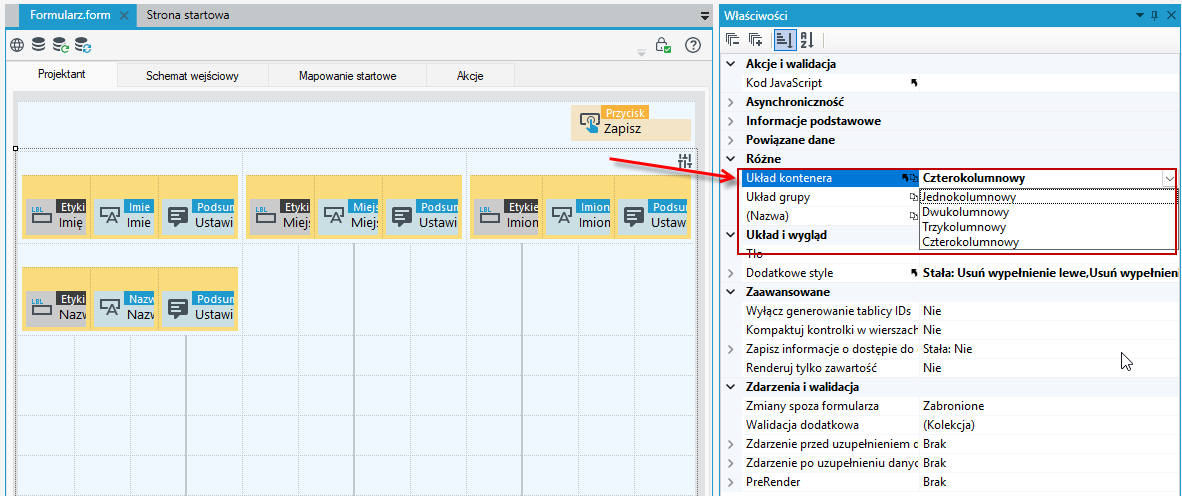The height and width of the screenshot is (496, 1182).
Task: Close the Właściwości panel
Action: point(1170,15)
